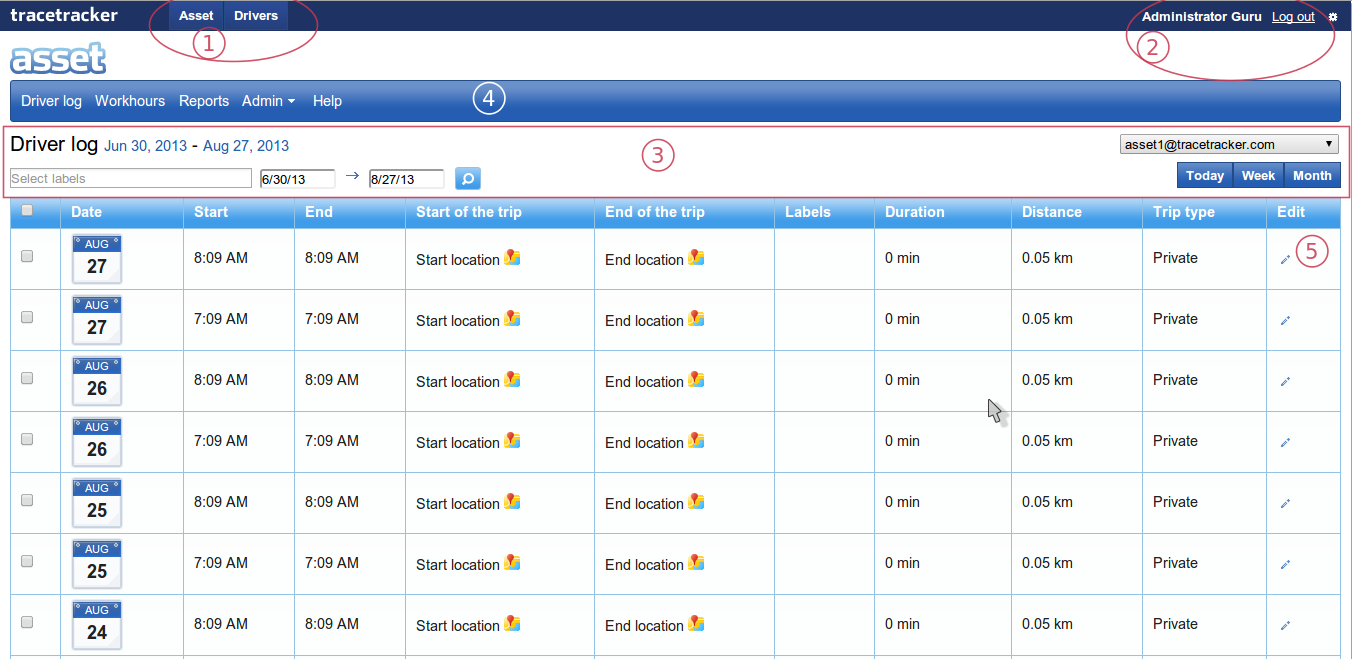The image size is (1352, 659).
Task: Click the Distance column header
Action: click(x=1052, y=212)
